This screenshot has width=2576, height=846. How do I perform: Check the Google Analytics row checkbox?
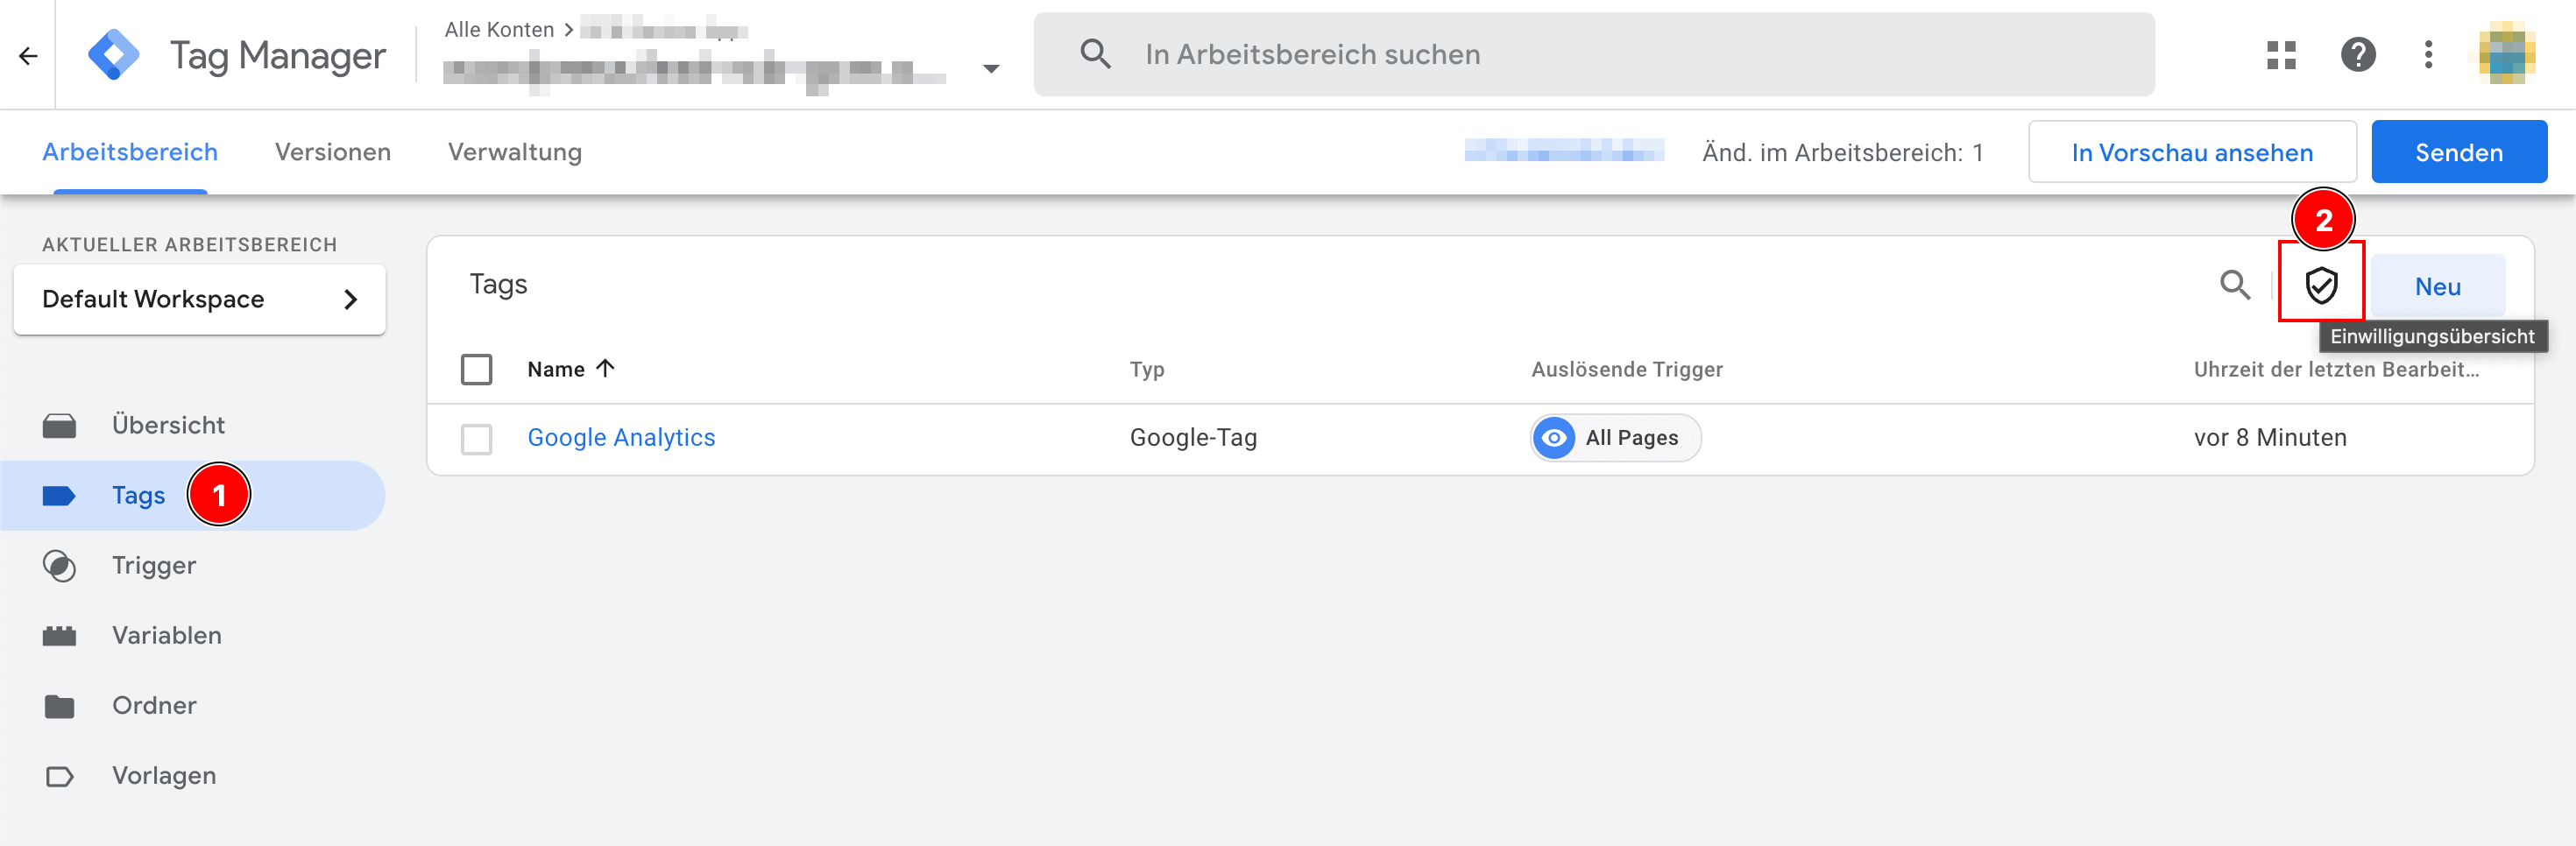(476, 439)
